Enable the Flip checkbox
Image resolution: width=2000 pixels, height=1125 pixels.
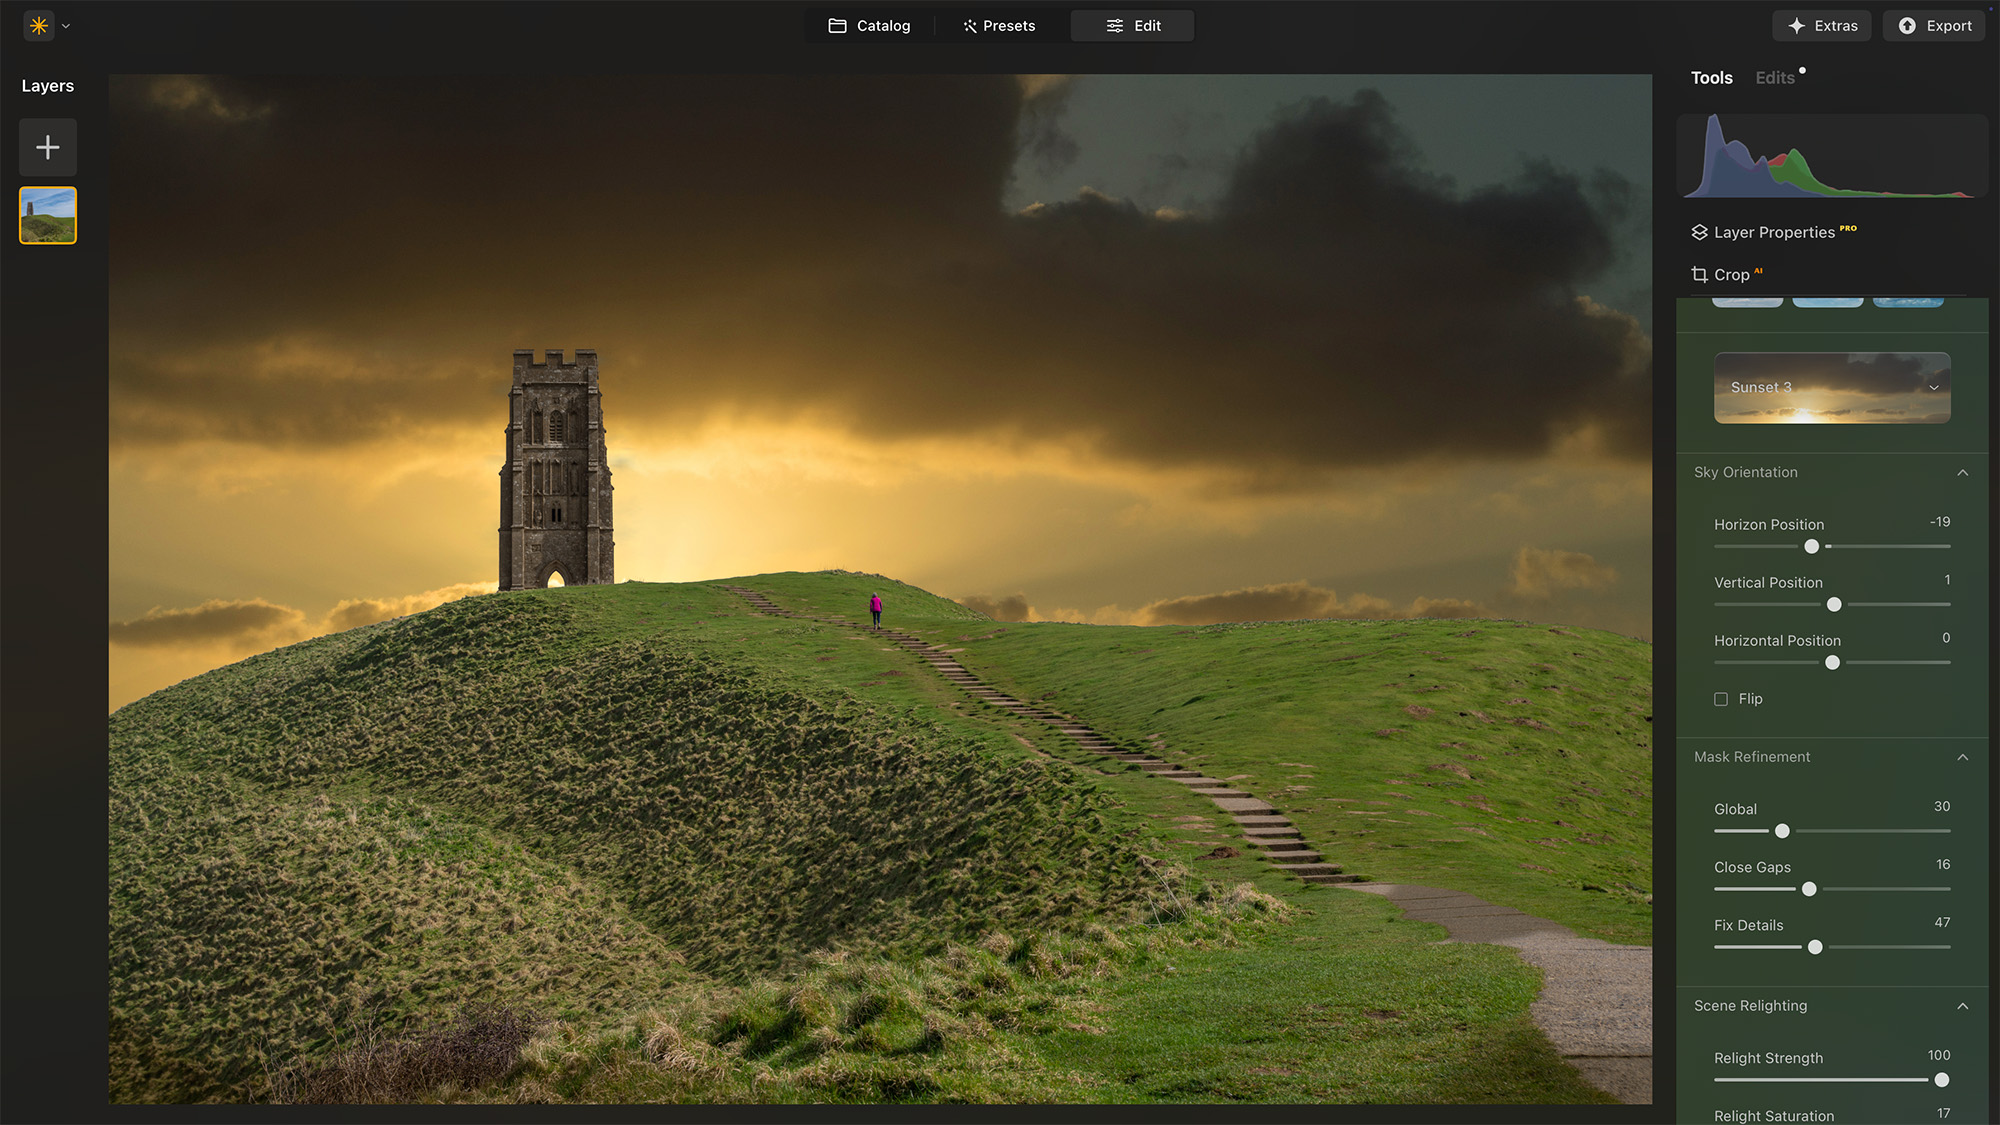point(1721,699)
